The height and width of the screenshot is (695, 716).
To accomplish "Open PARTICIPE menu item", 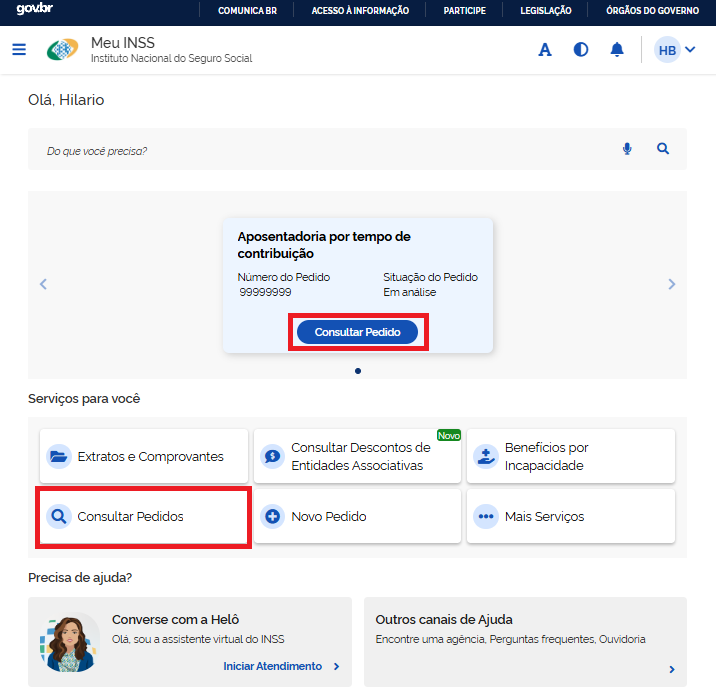I will tap(464, 11).
